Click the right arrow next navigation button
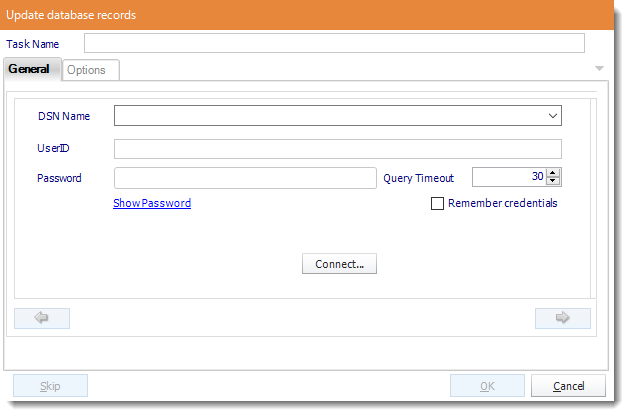629x416 pixels. (562, 318)
